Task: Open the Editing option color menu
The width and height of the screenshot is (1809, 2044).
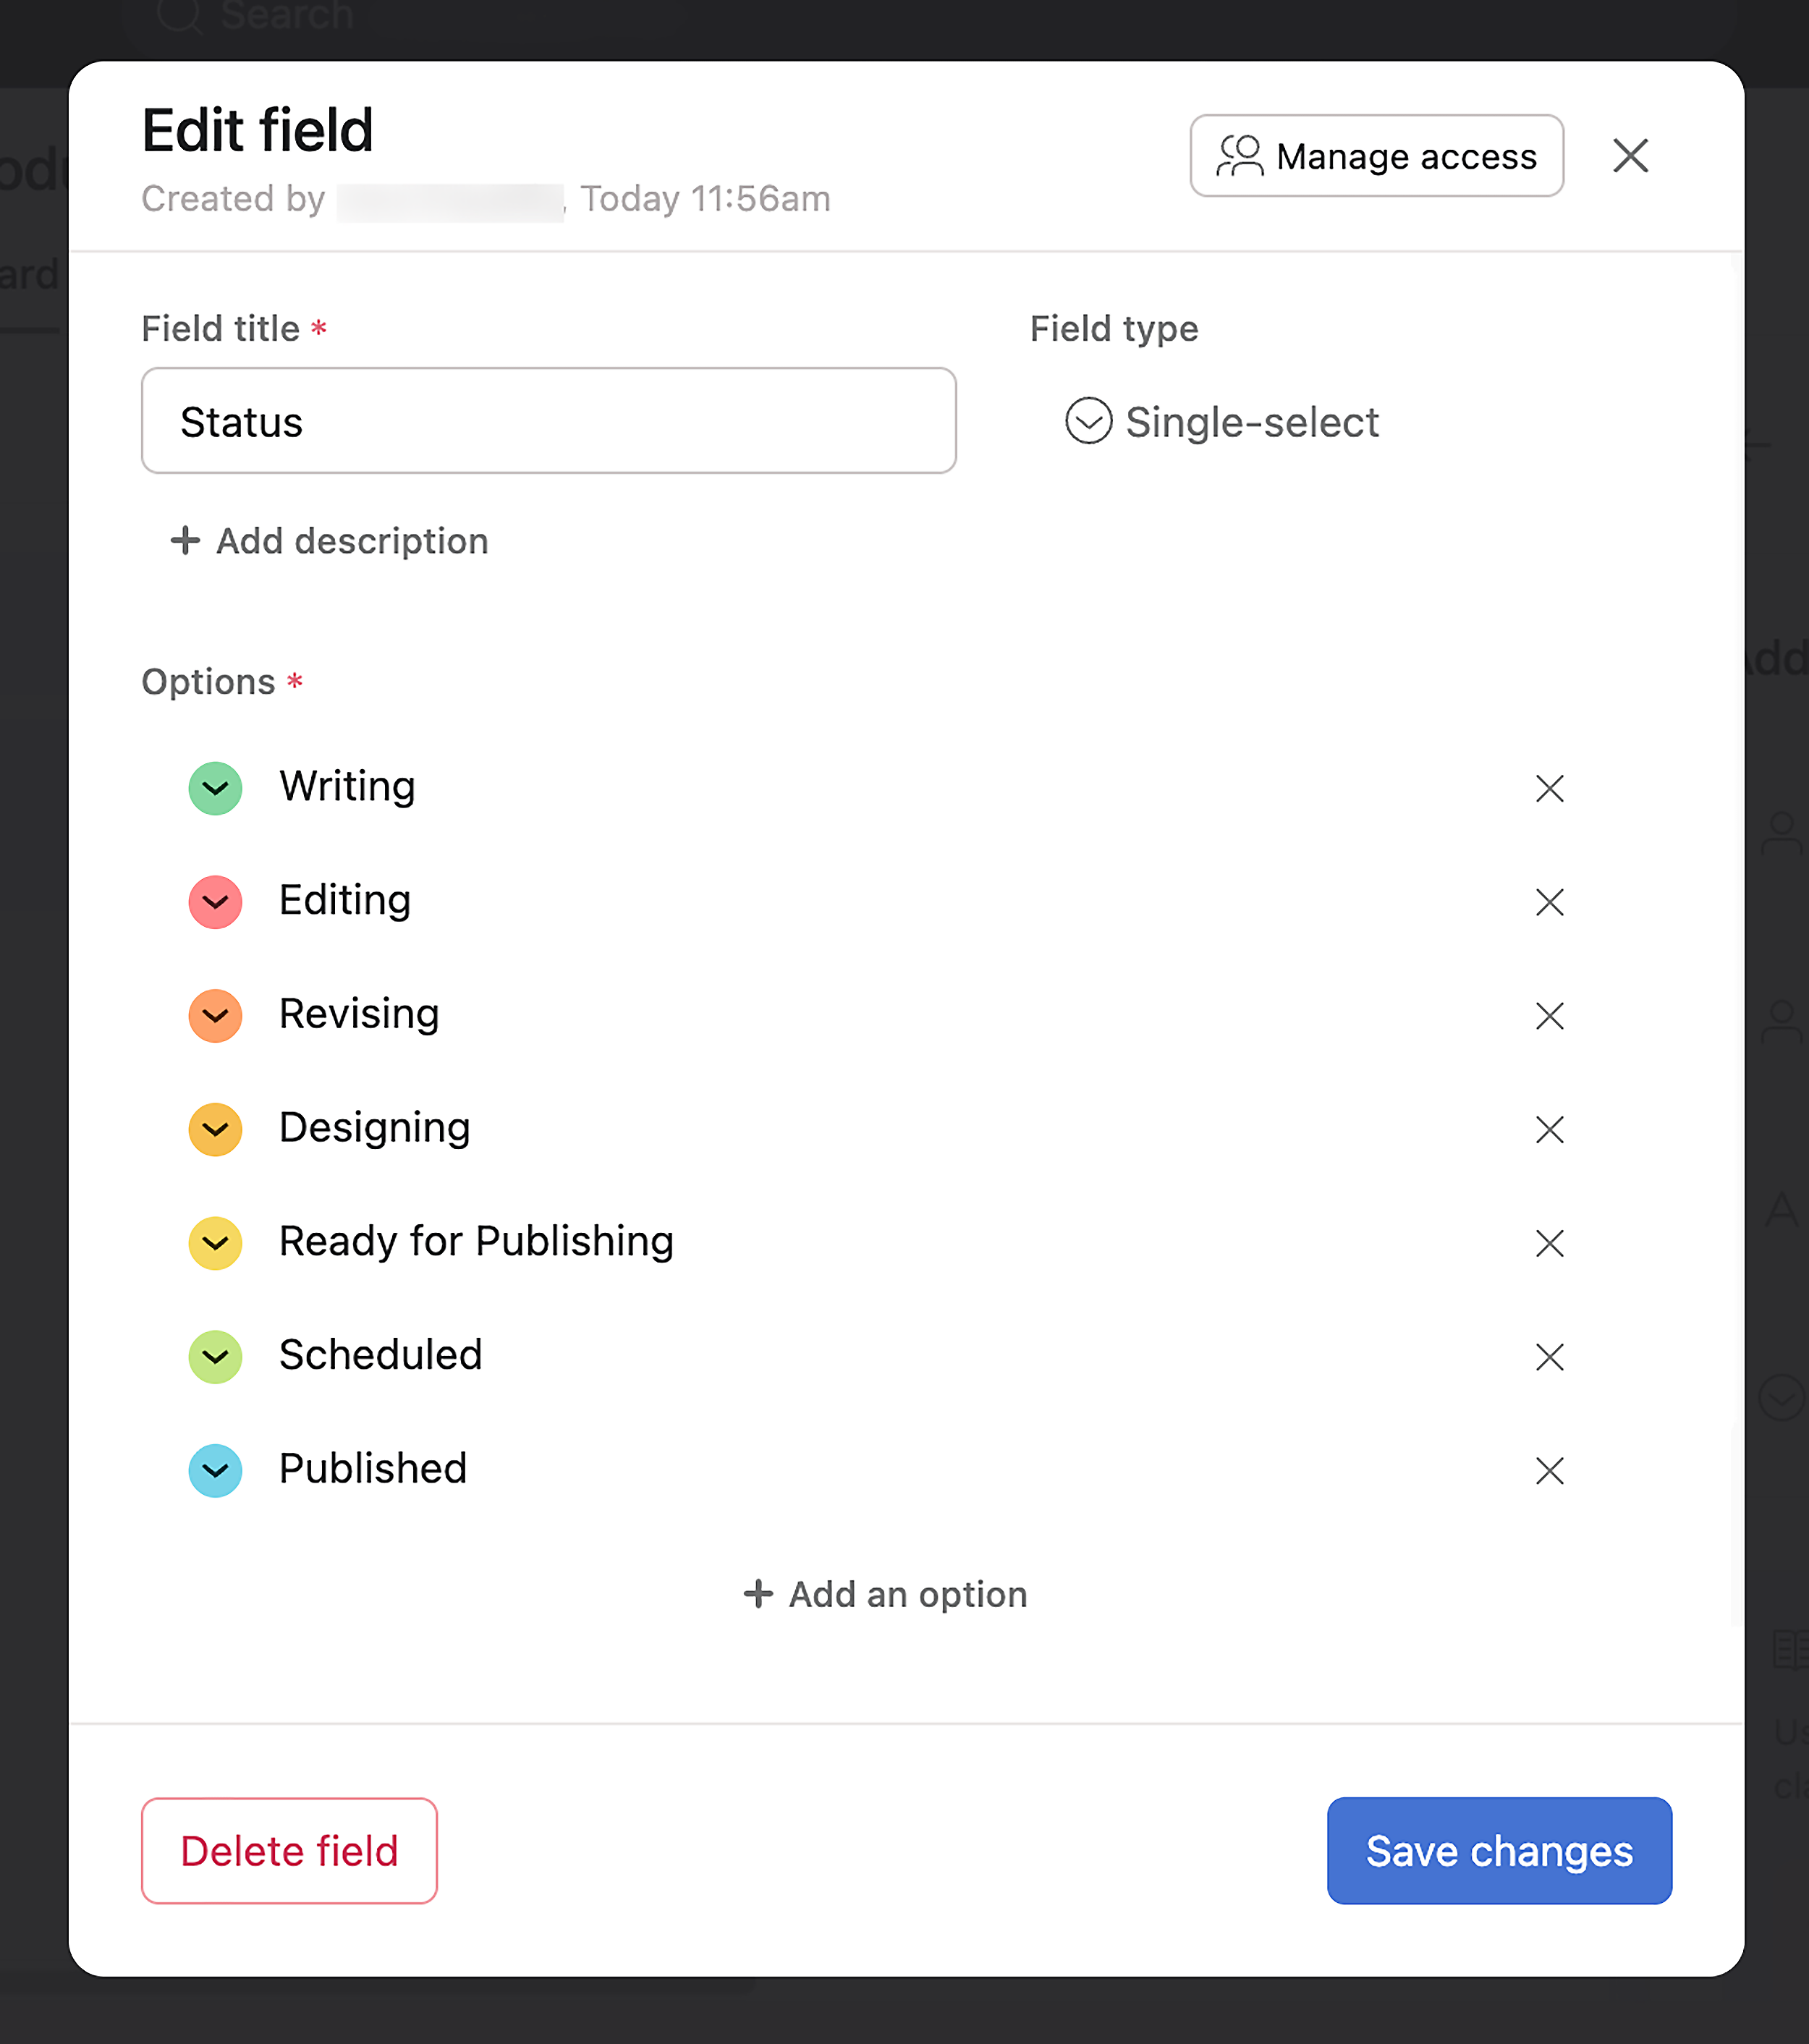Action: [x=215, y=902]
